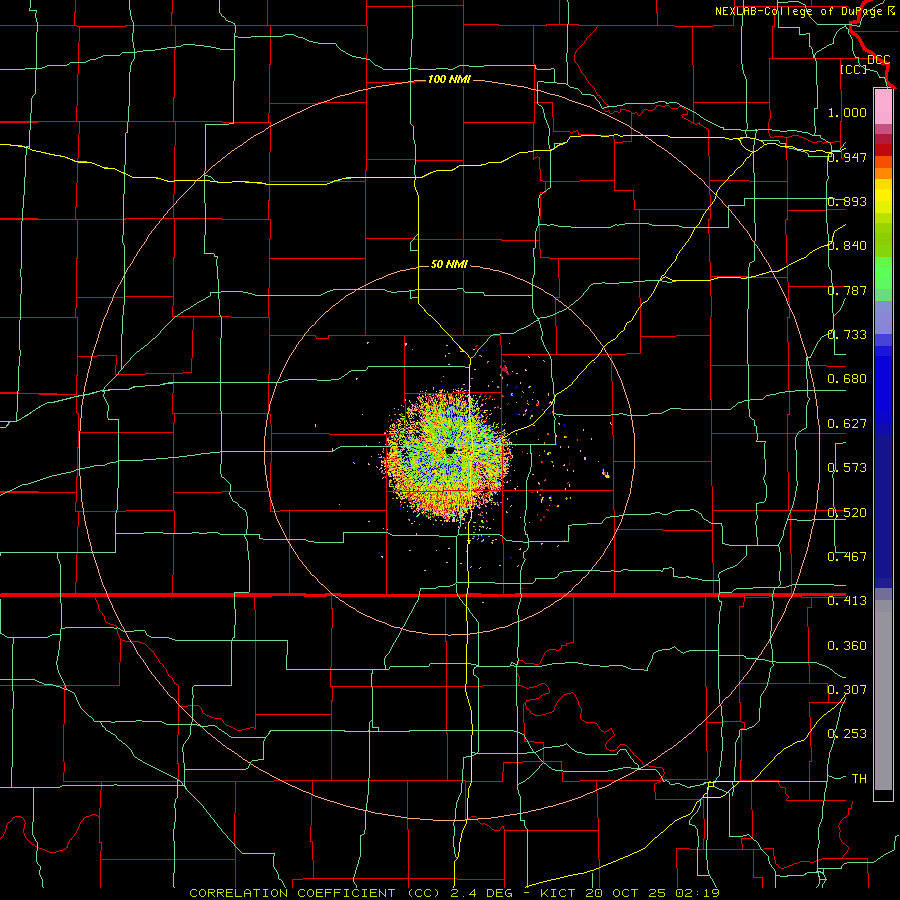Screen dimensions: 900x900
Task: Pick the pink swatch at top of color bar
Action: (x=883, y=107)
